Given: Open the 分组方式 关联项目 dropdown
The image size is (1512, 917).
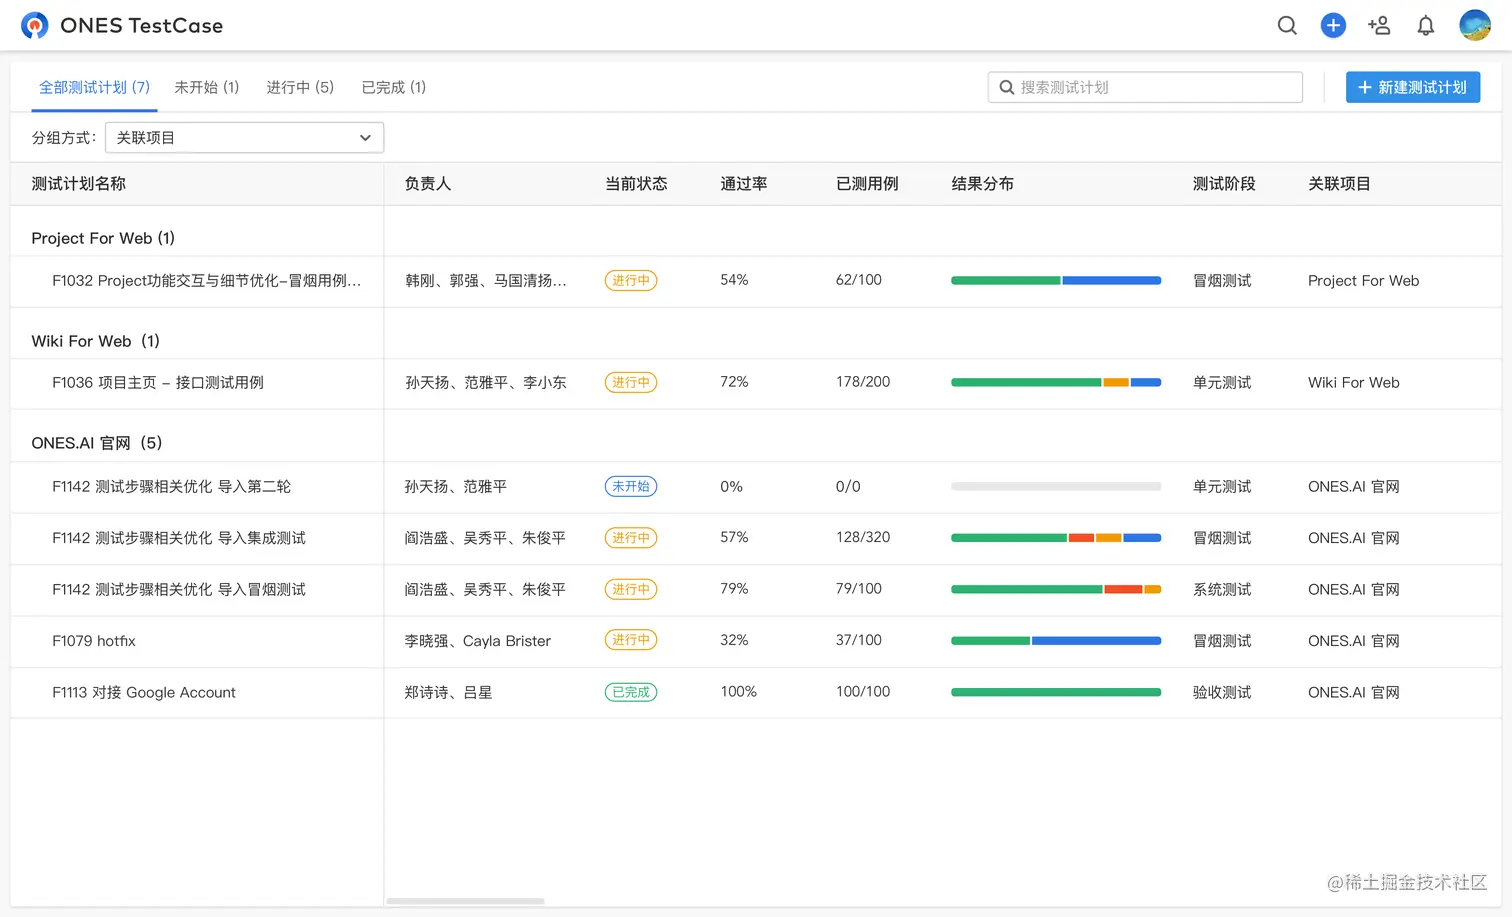Looking at the screenshot, I should (x=244, y=138).
